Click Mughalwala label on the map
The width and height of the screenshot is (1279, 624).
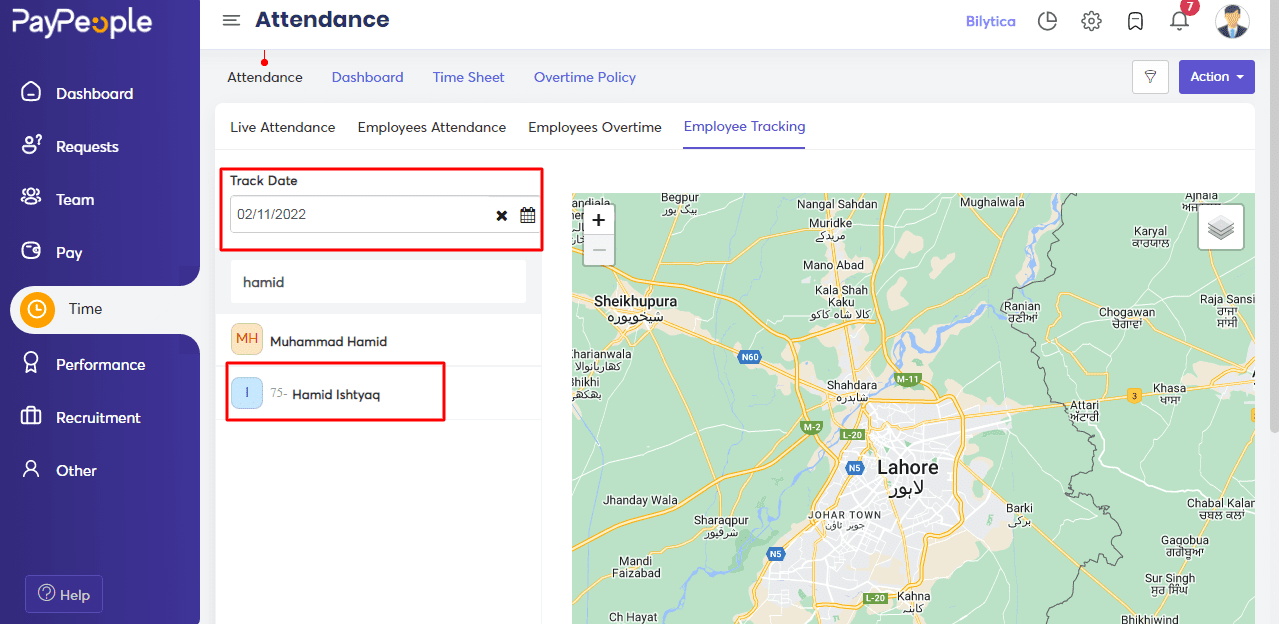pyautogui.click(x=991, y=202)
